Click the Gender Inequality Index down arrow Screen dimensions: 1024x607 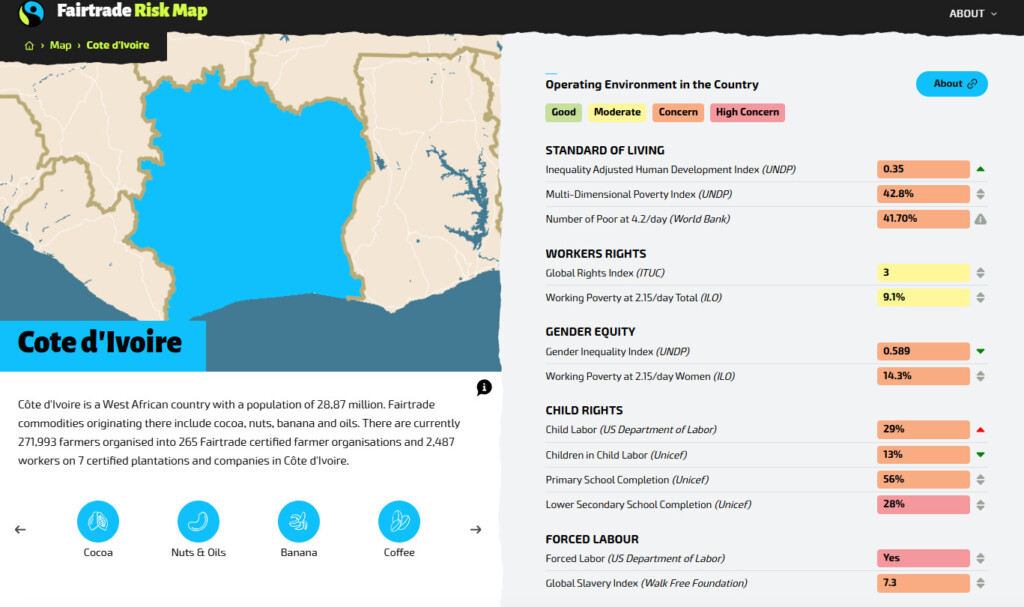coord(980,351)
